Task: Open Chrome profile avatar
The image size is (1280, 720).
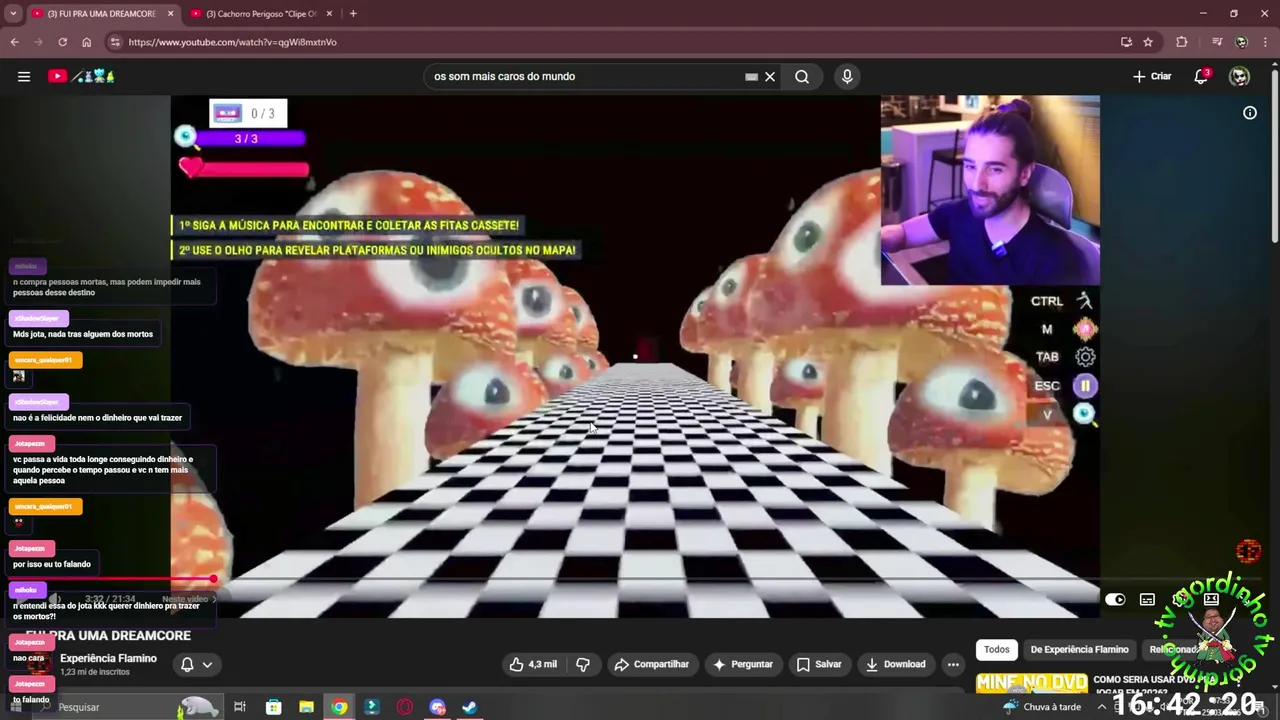Action: (1241, 42)
